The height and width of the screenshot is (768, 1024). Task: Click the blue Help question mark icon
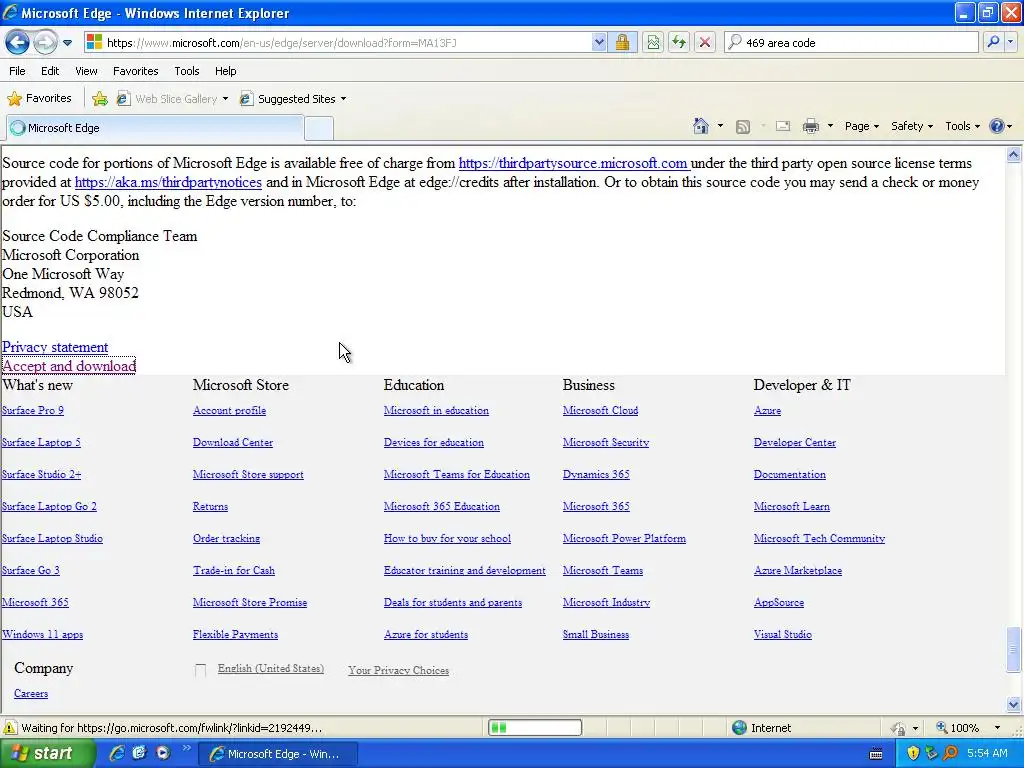[997, 126]
